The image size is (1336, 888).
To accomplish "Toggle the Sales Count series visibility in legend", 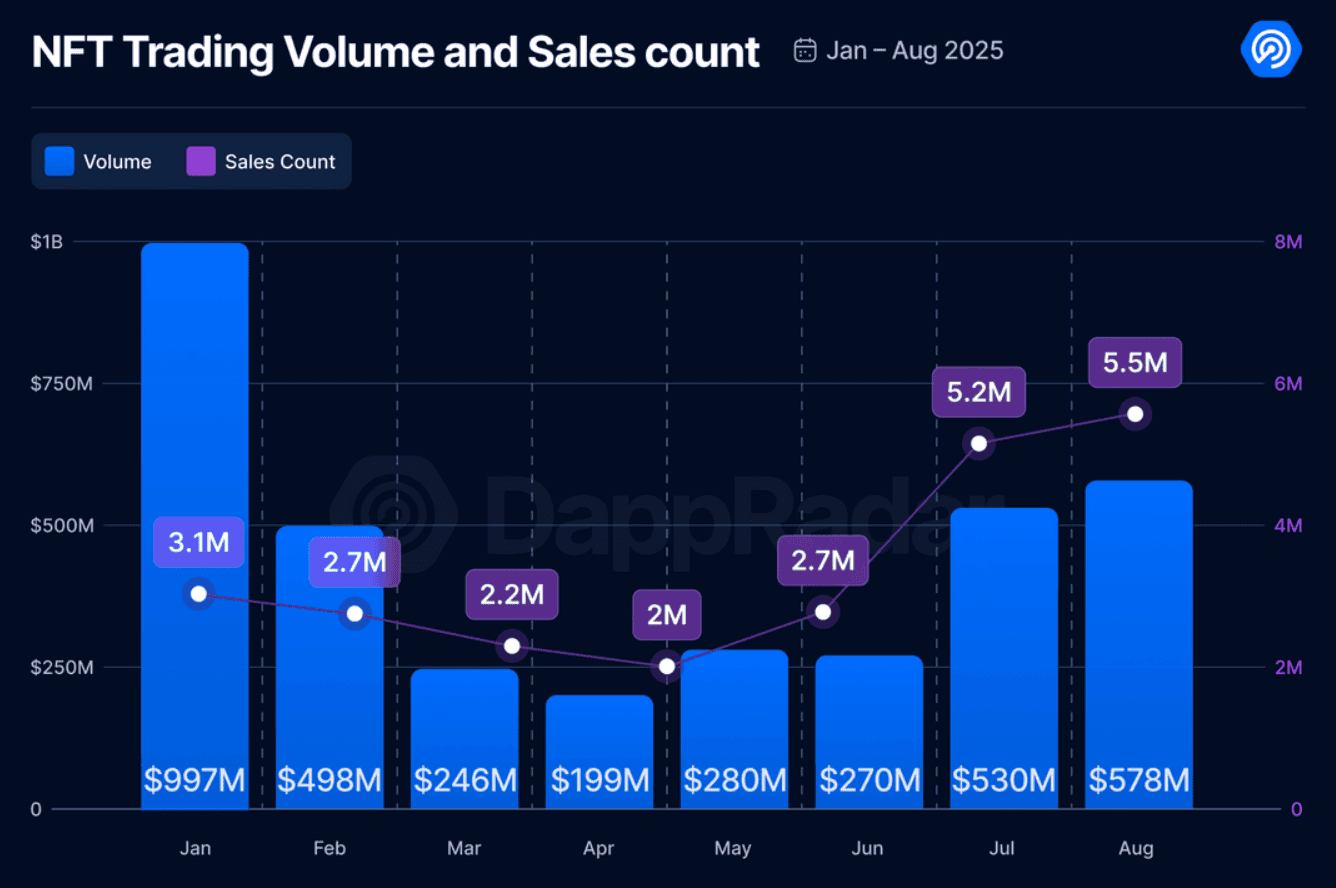I will [264, 160].
